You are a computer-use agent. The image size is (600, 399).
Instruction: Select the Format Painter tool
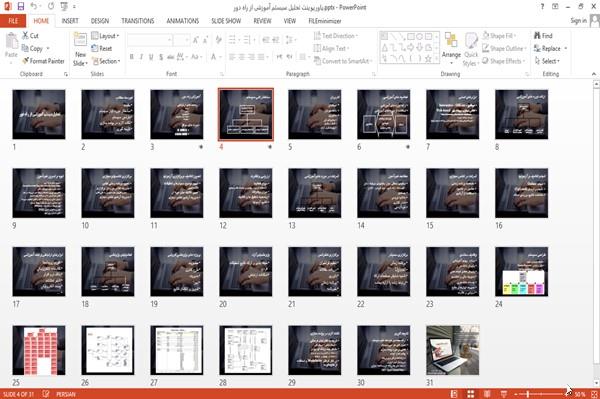point(43,61)
